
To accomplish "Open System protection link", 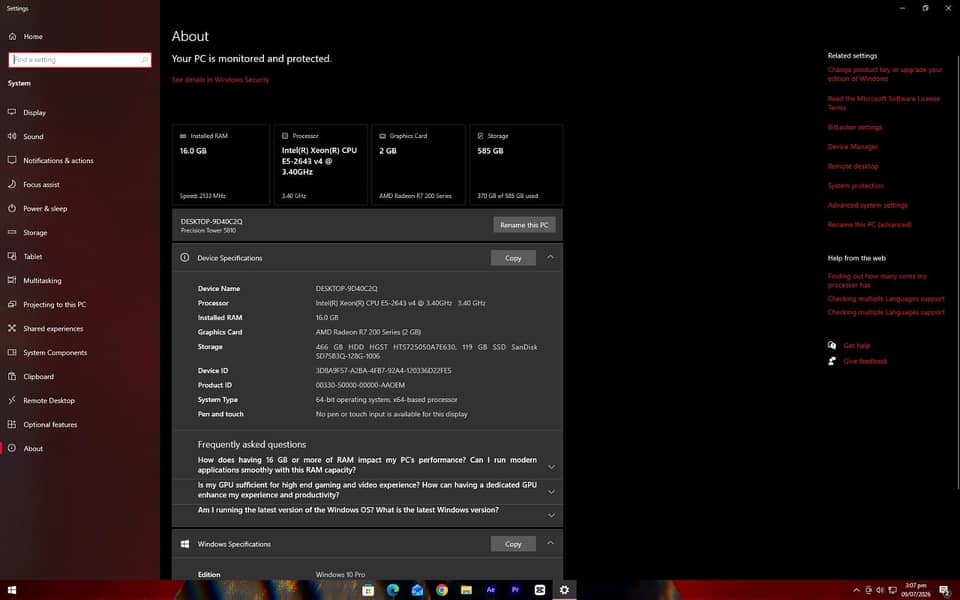I will point(855,186).
